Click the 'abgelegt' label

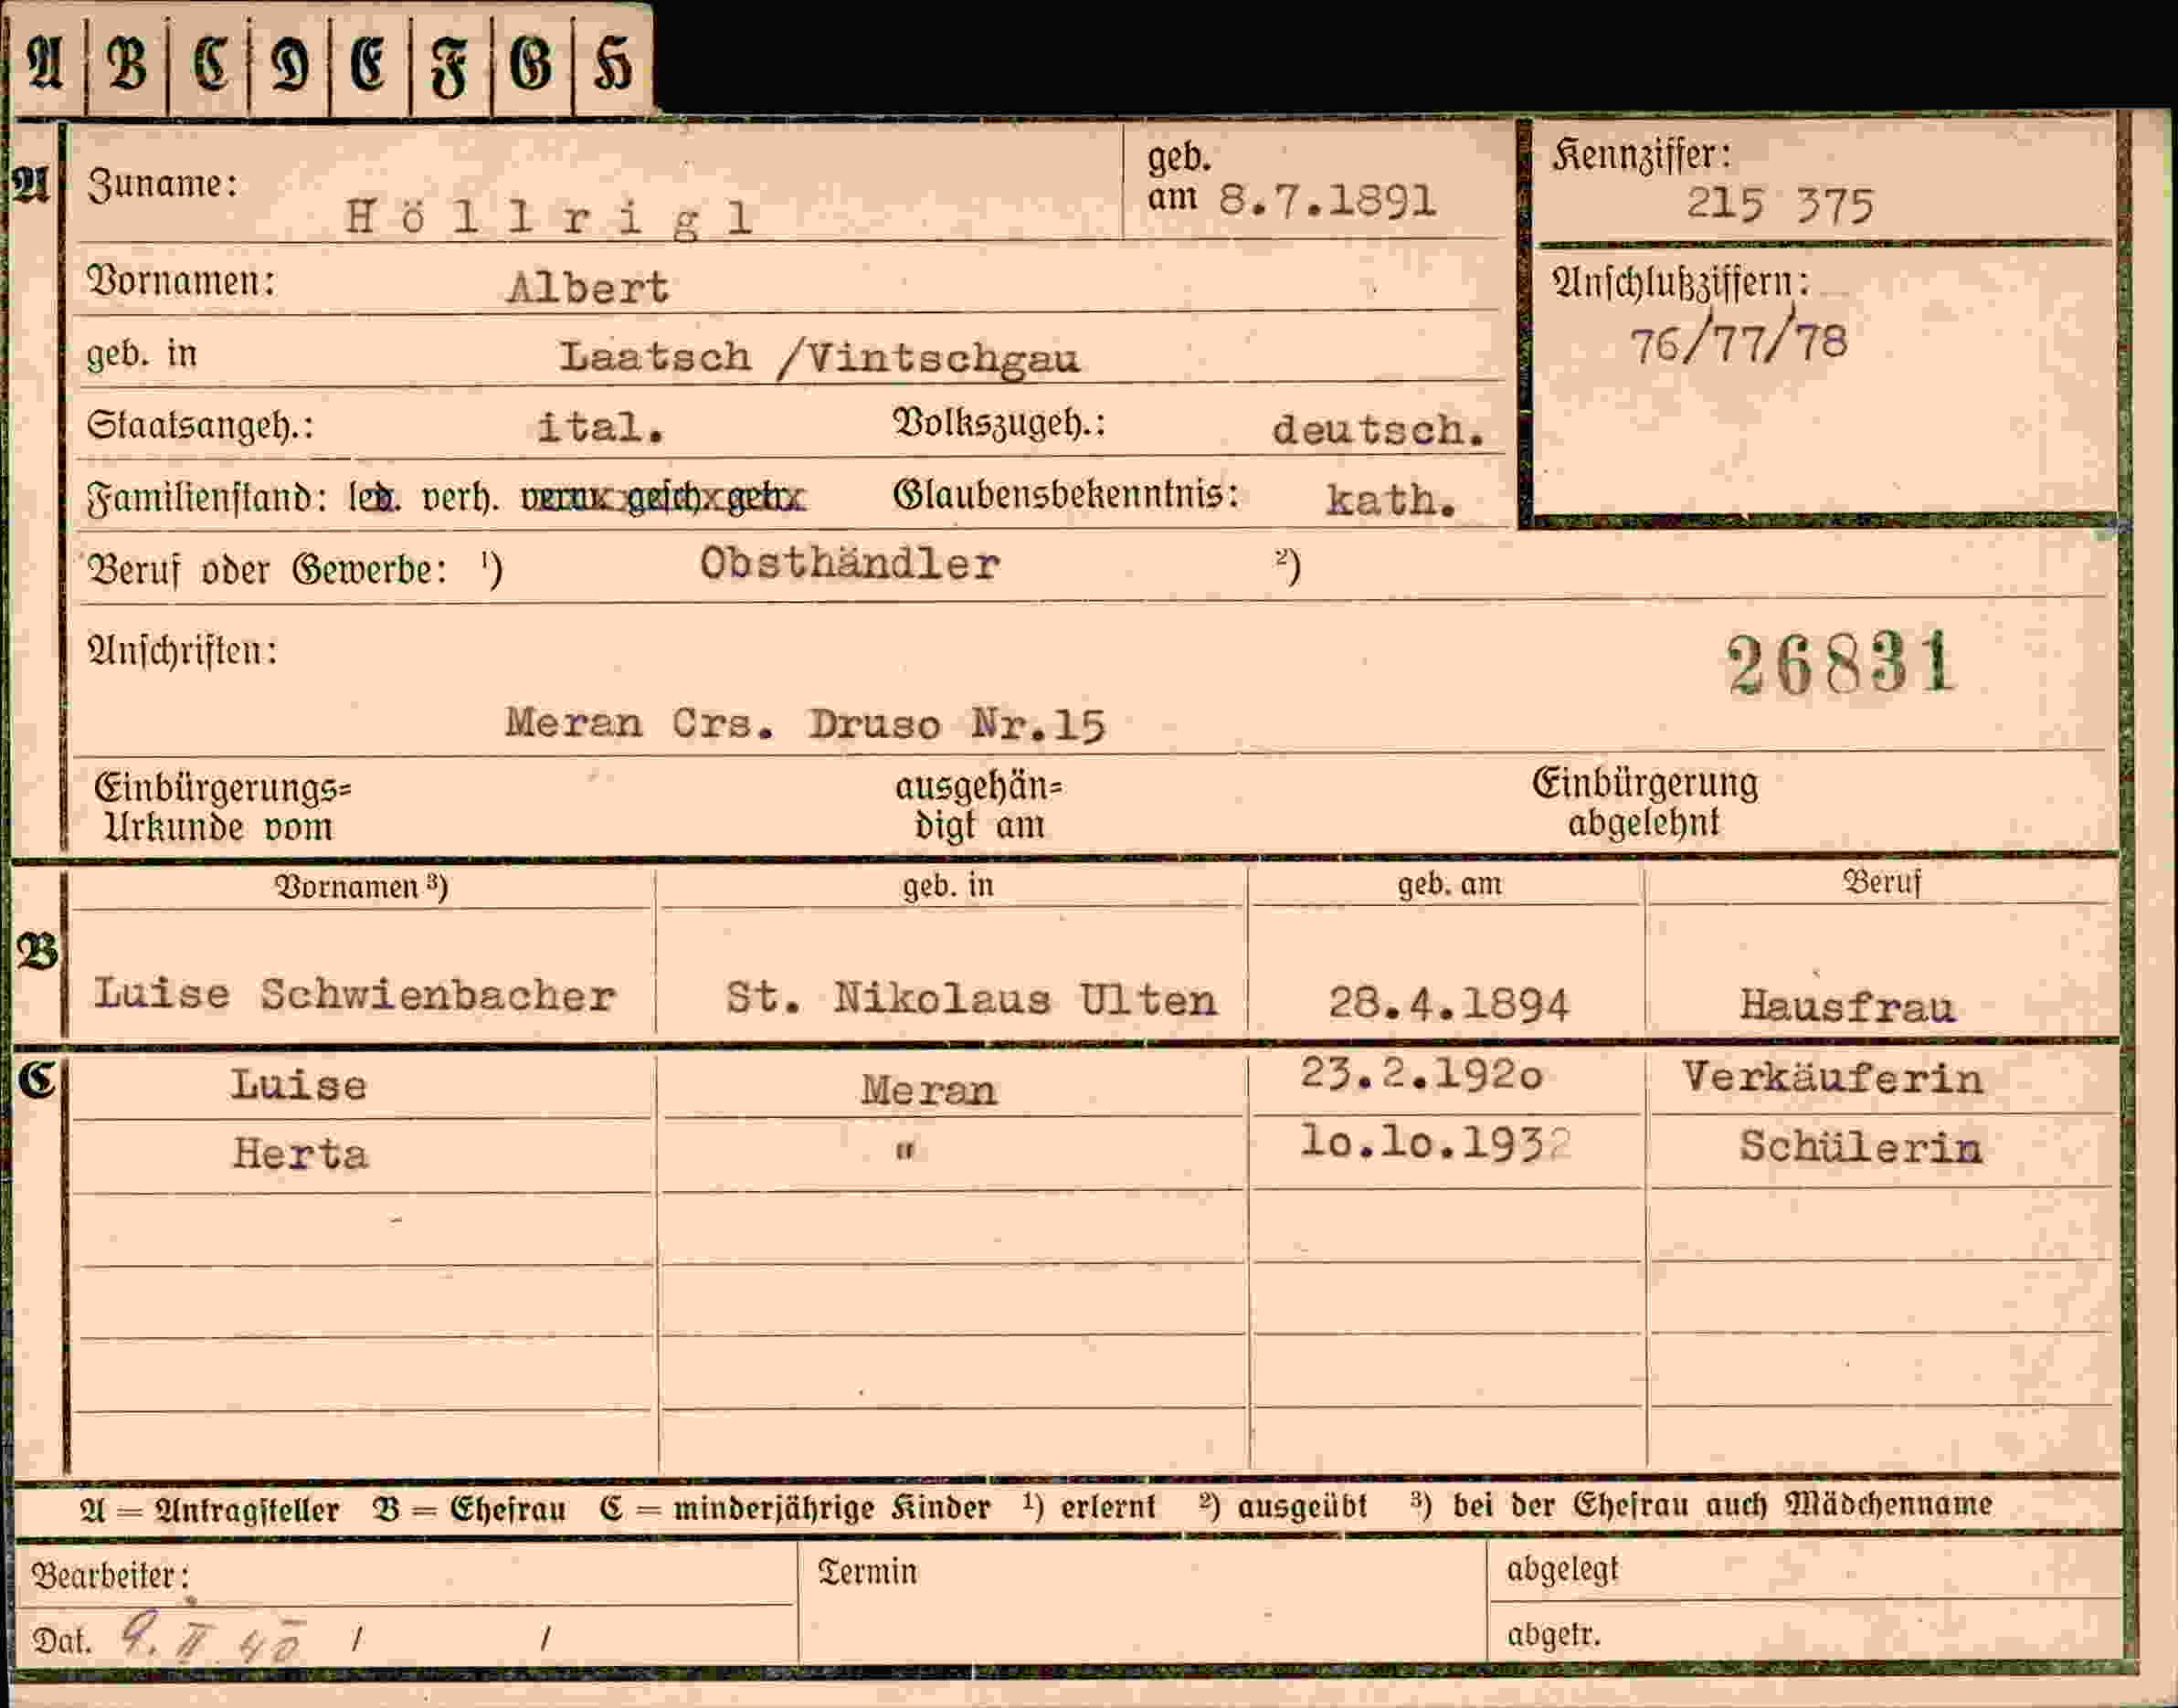click(x=1562, y=1571)
